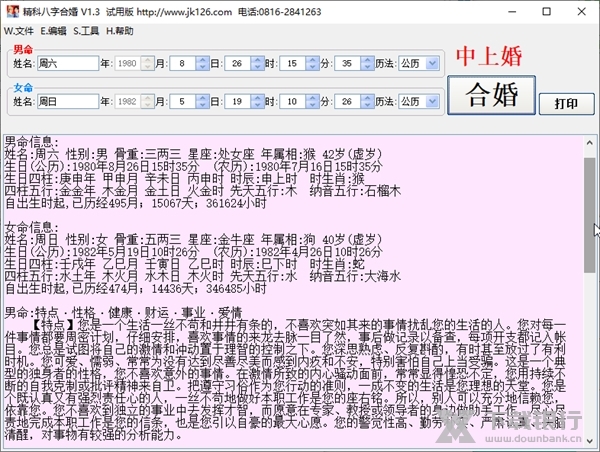Increase the 女命 minute value 26
Viewport: 600px width, 452px height.
pyautogui.click(x=367, y=98)
